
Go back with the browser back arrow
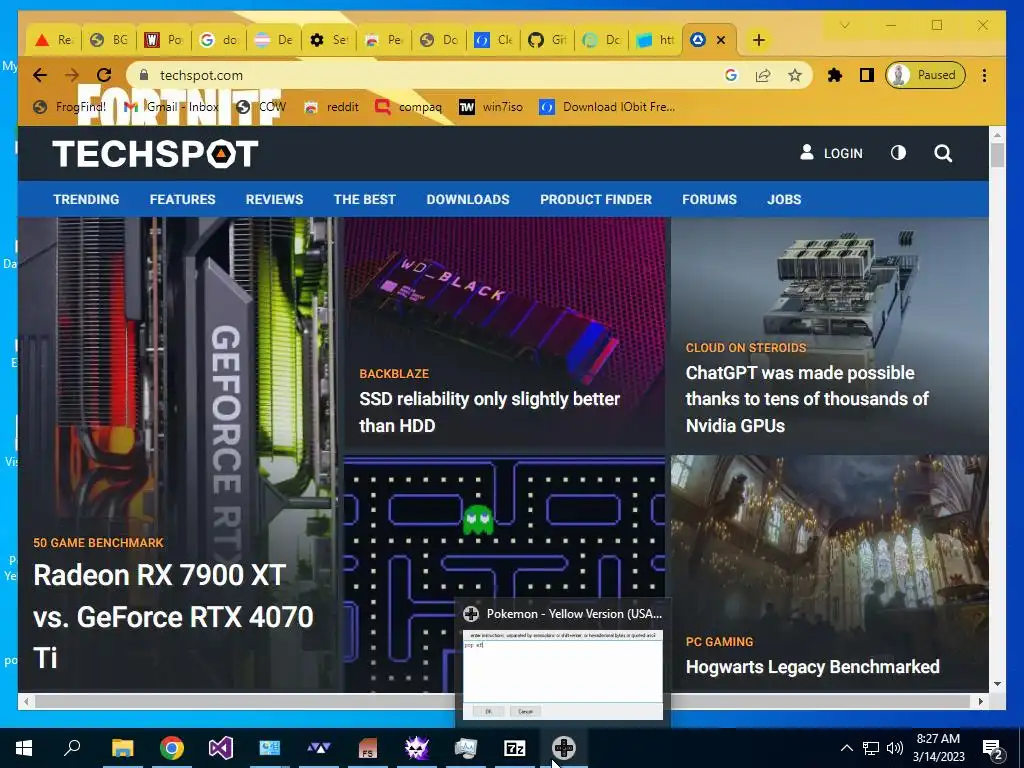pyautogui.click(x=40, y=75)
